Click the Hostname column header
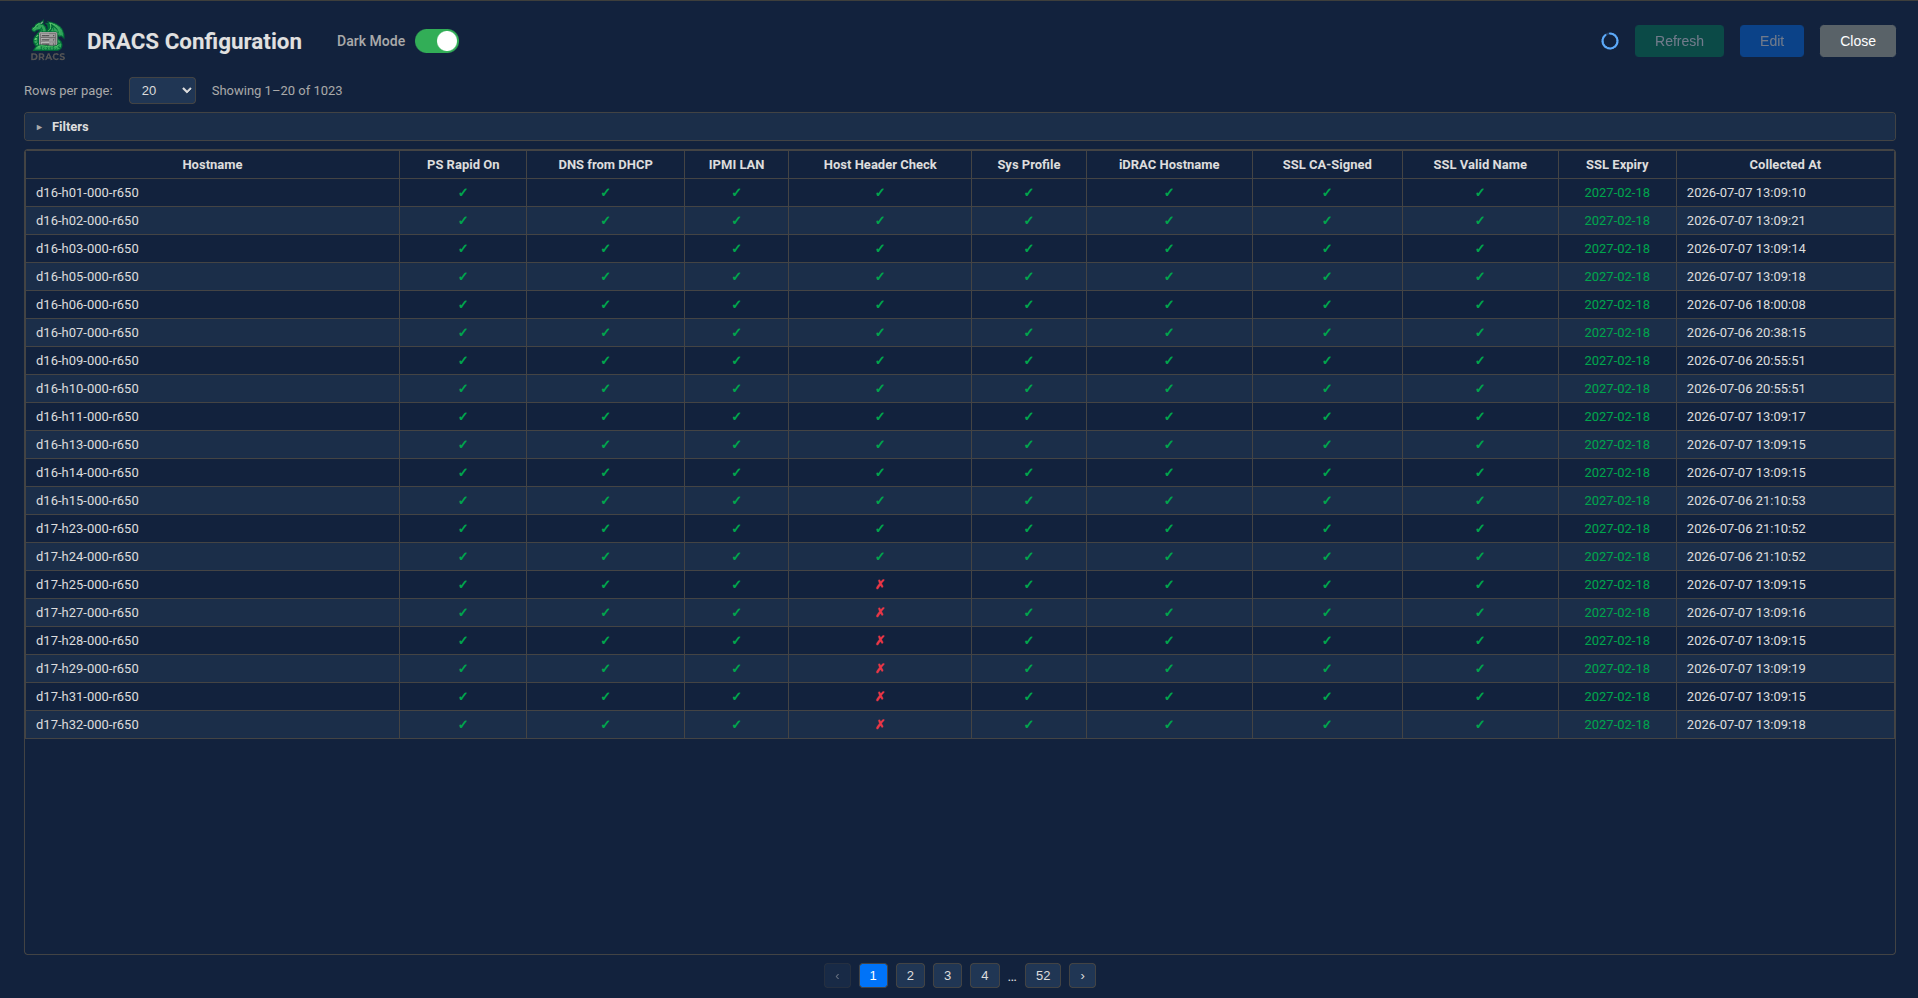 tap(212, 165)
